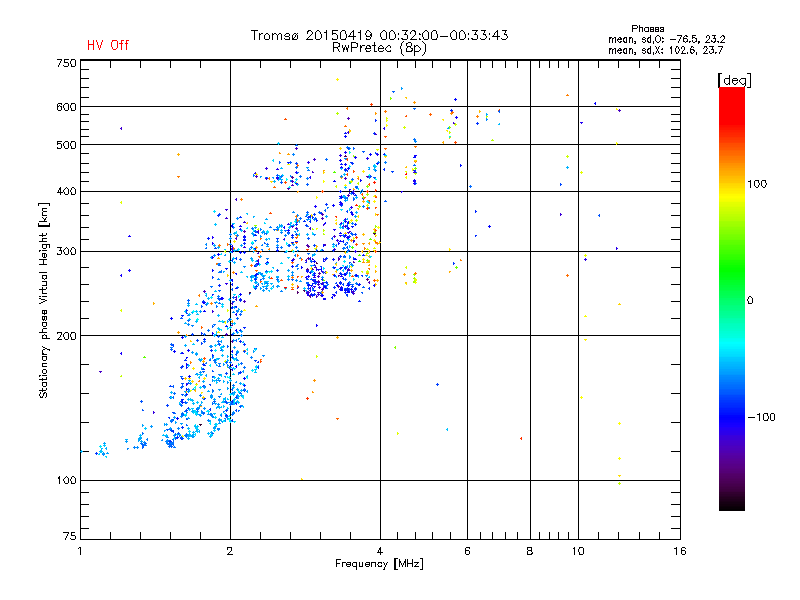
Task: Click y-axis tick label '75'
Action: pyautogui.click(x=70, y=536)
